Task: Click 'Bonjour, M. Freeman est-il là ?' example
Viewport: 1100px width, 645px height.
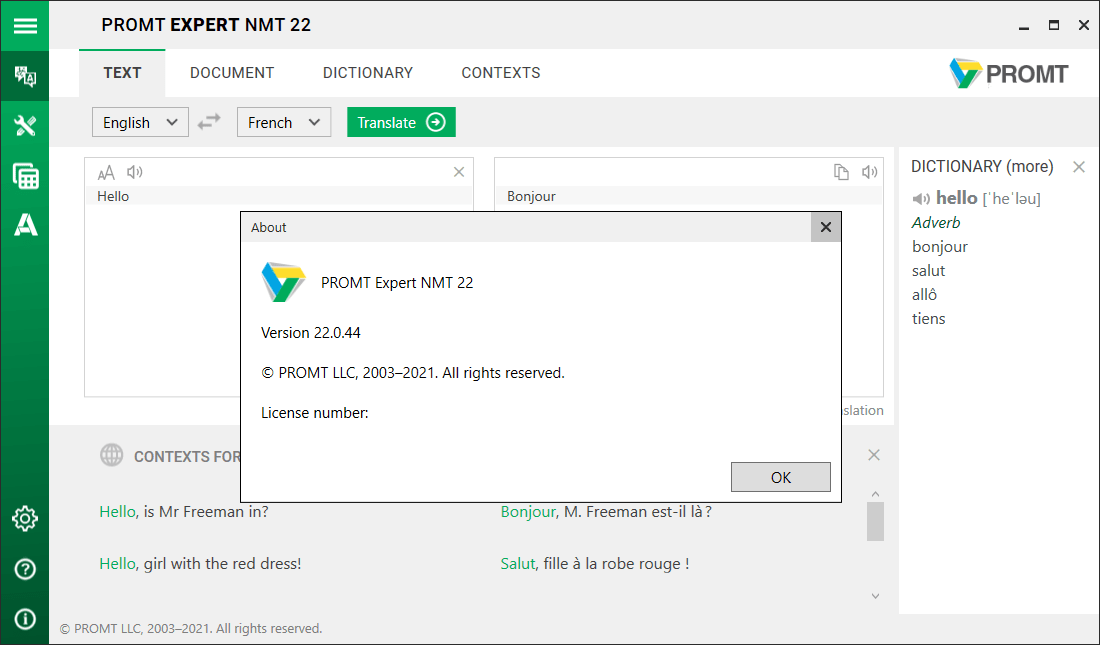Action: tap(606, 512)
